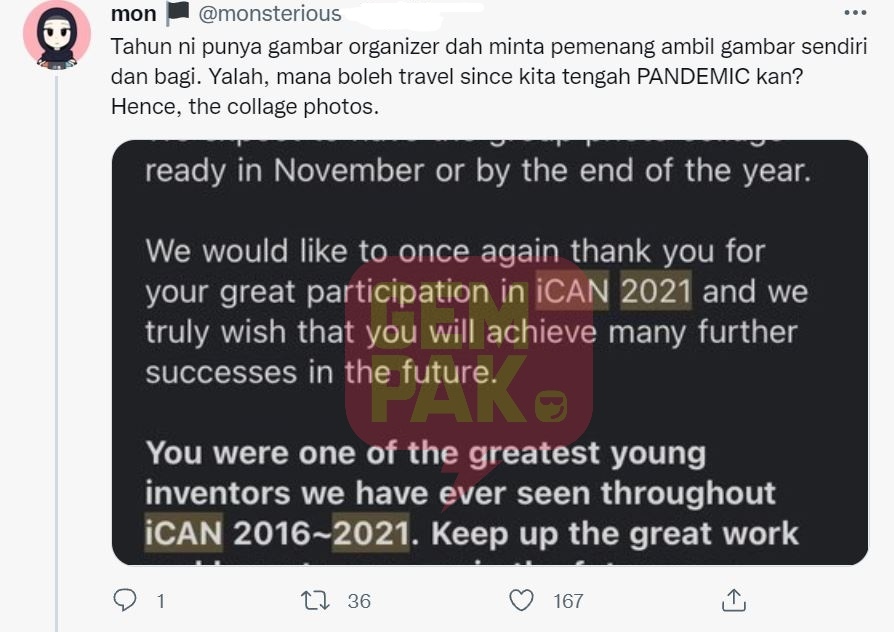Click the black flag emoji beside the name
Viewport: 894px width, 632px height.
tap(177, 13)
